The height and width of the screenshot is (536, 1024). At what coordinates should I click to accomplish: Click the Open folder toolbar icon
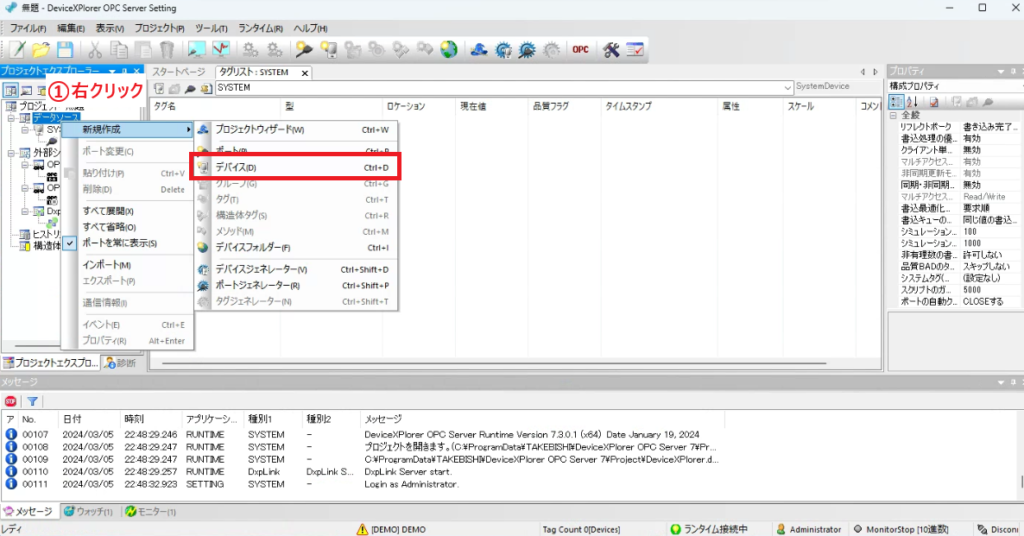coord(41,50)
